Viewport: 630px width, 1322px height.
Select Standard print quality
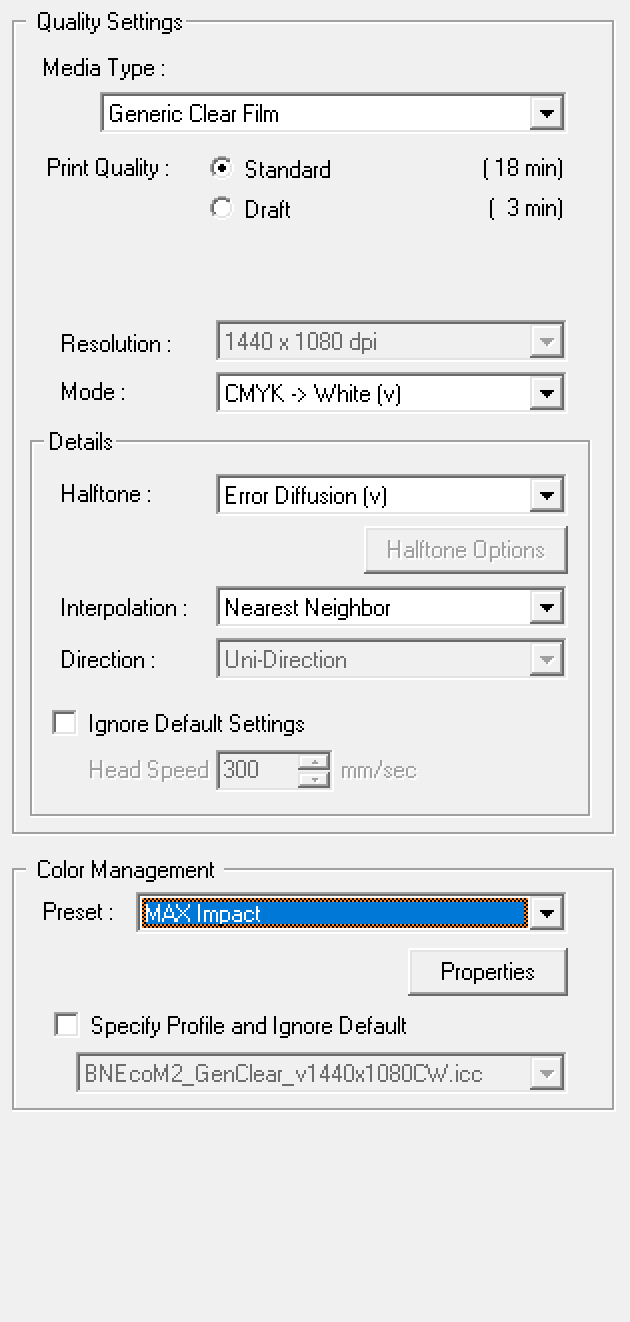221,168
